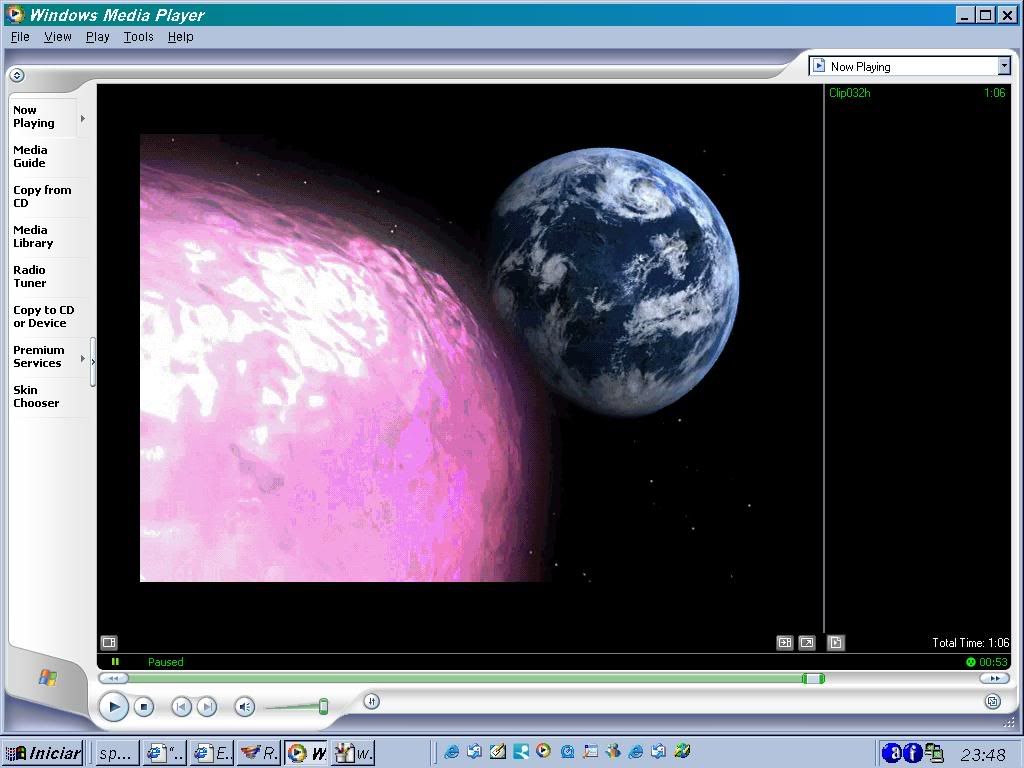Switch to the "R." taskbar window
Screen dimensions: 1024x768
point(259,754)
